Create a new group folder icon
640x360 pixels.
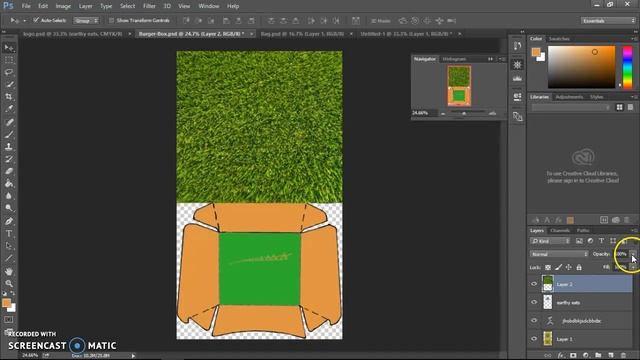(598, 356)
